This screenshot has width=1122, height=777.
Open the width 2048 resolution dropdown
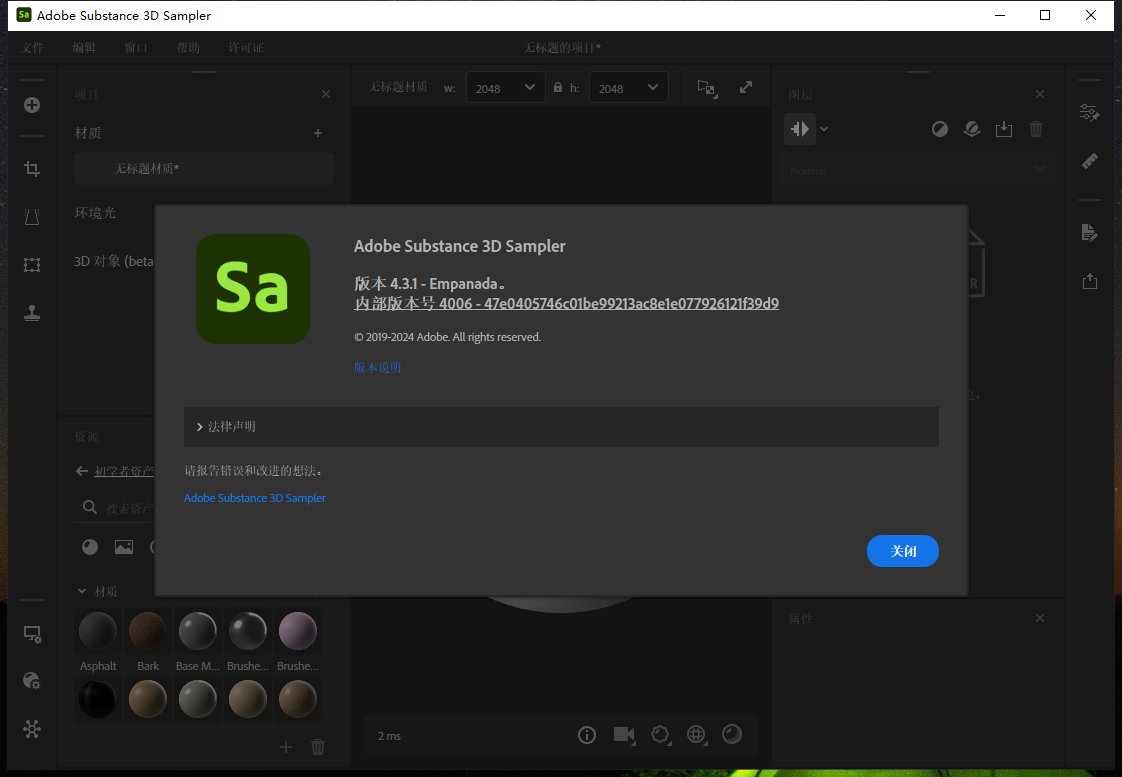pos(505,87)
